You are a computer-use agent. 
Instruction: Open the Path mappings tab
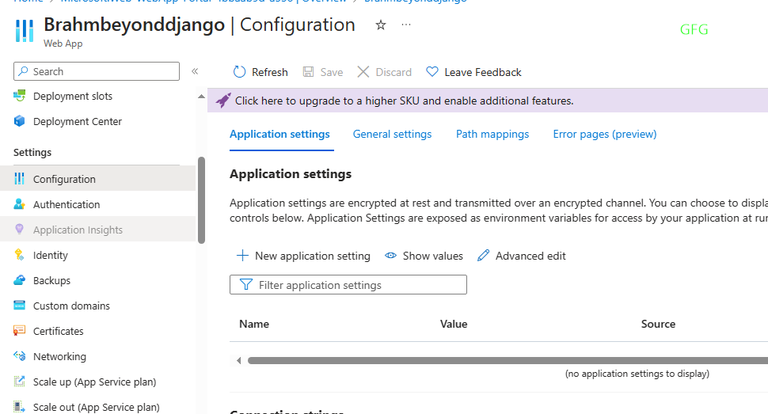click(x=492, y=134)
